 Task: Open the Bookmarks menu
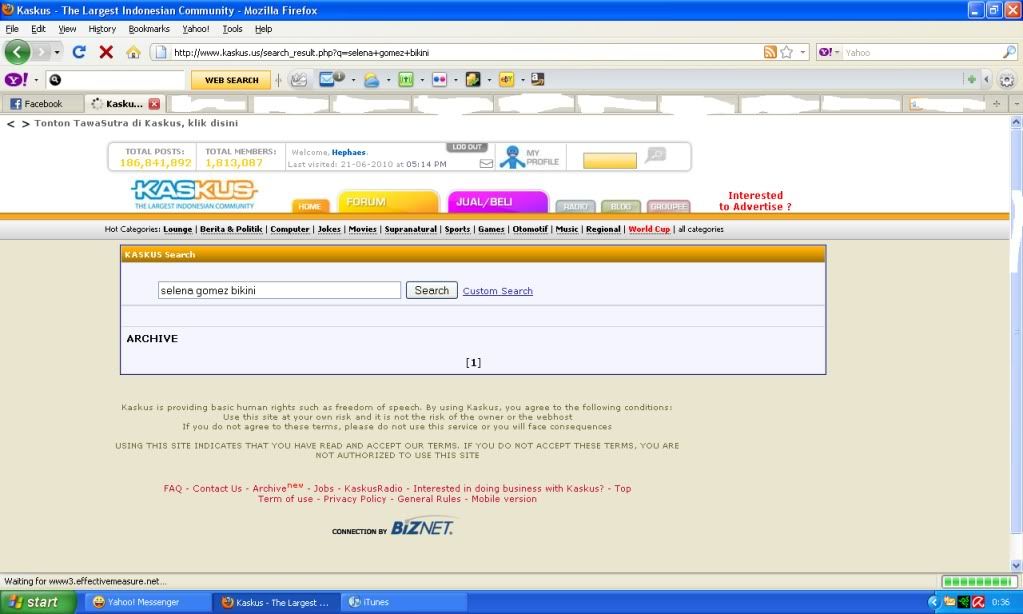click(x=149, y=29)
